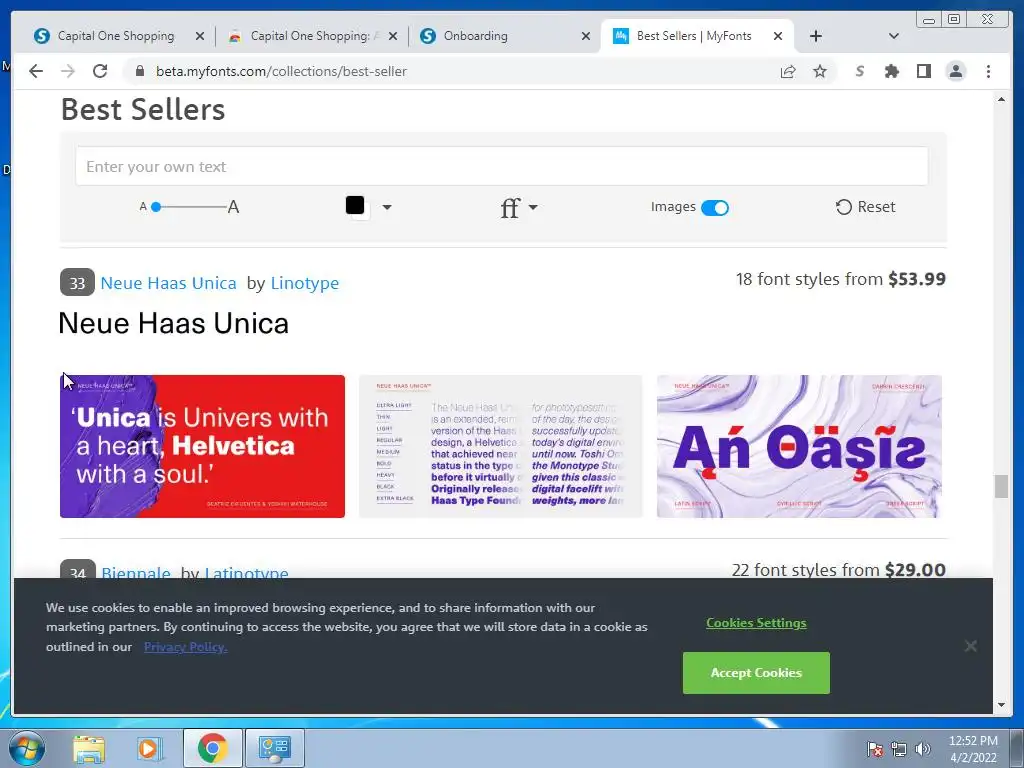The height and width of the screenshot is (768, 1024).
Task: Click the $53.99 price text
Action: point(917,280)
